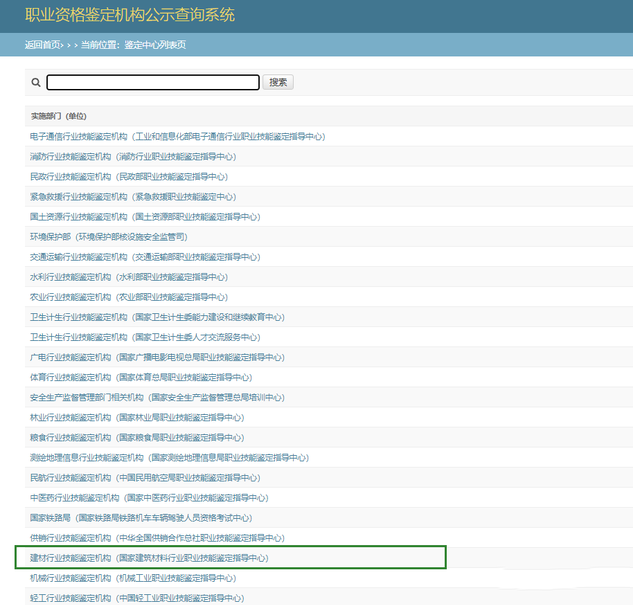The image size is (633, 605).
Task: Open 国家铁路局 link
Action: coord(141,518)
